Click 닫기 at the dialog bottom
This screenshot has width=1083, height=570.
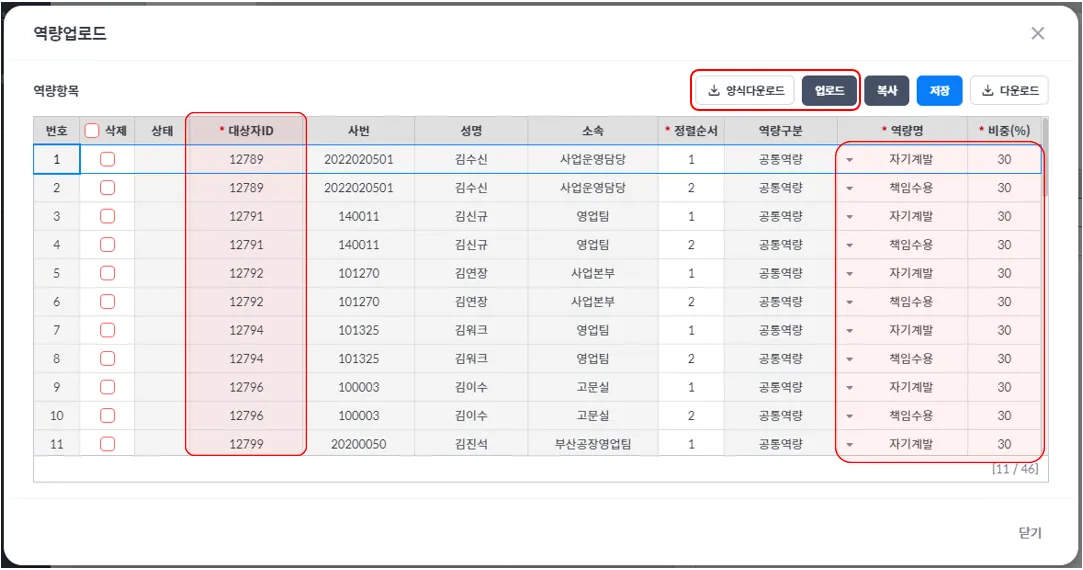click(1030, 533)
